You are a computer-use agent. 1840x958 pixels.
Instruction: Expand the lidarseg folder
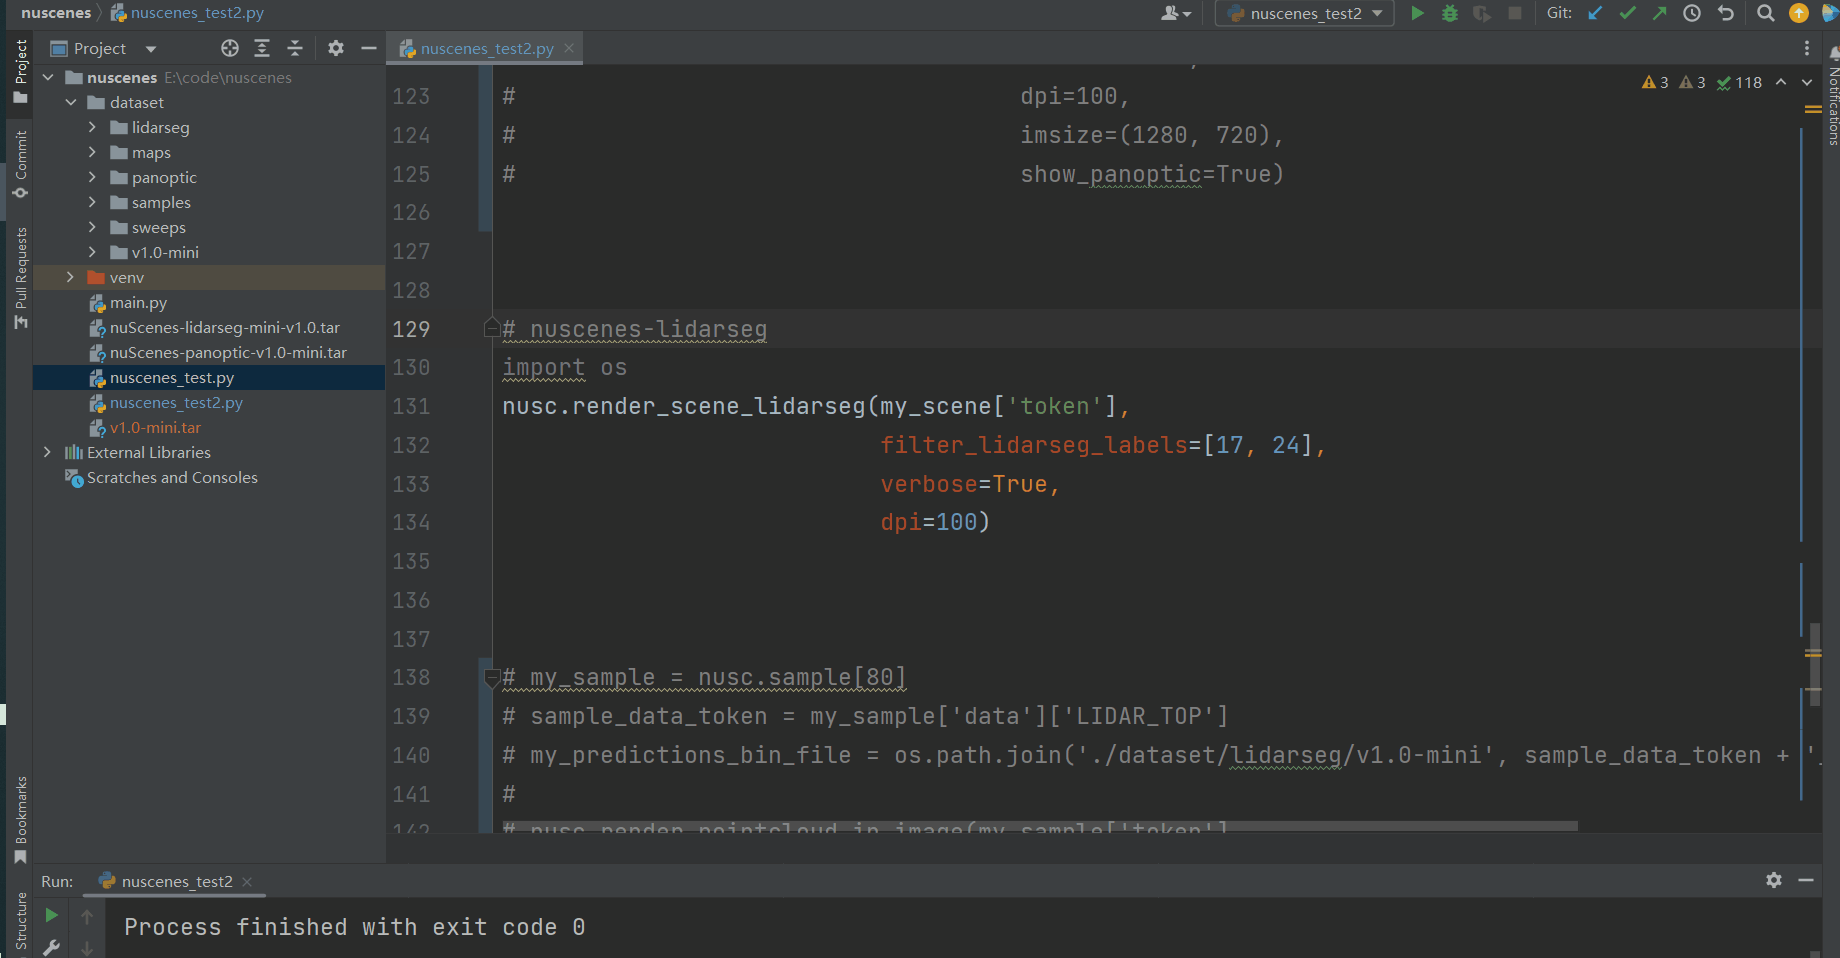[x=93, y=127]
